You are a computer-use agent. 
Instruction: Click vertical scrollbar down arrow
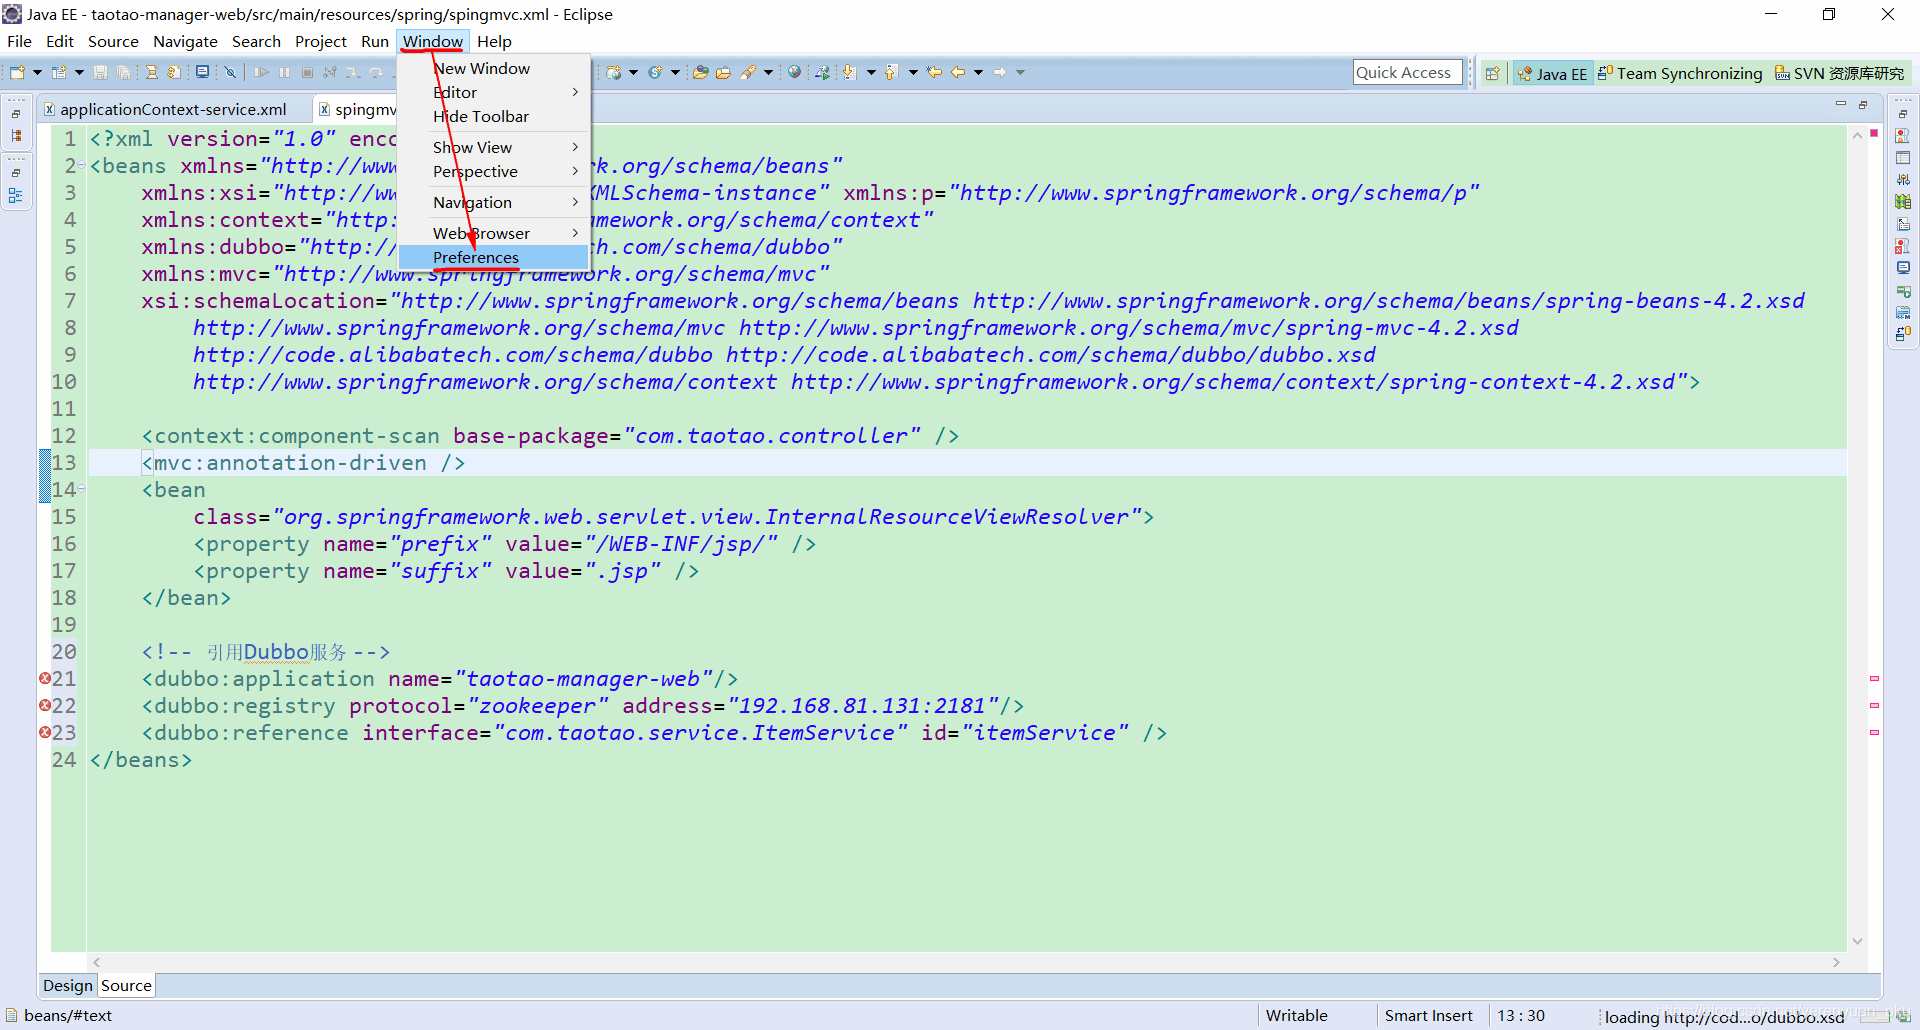tap(1857, 941)
